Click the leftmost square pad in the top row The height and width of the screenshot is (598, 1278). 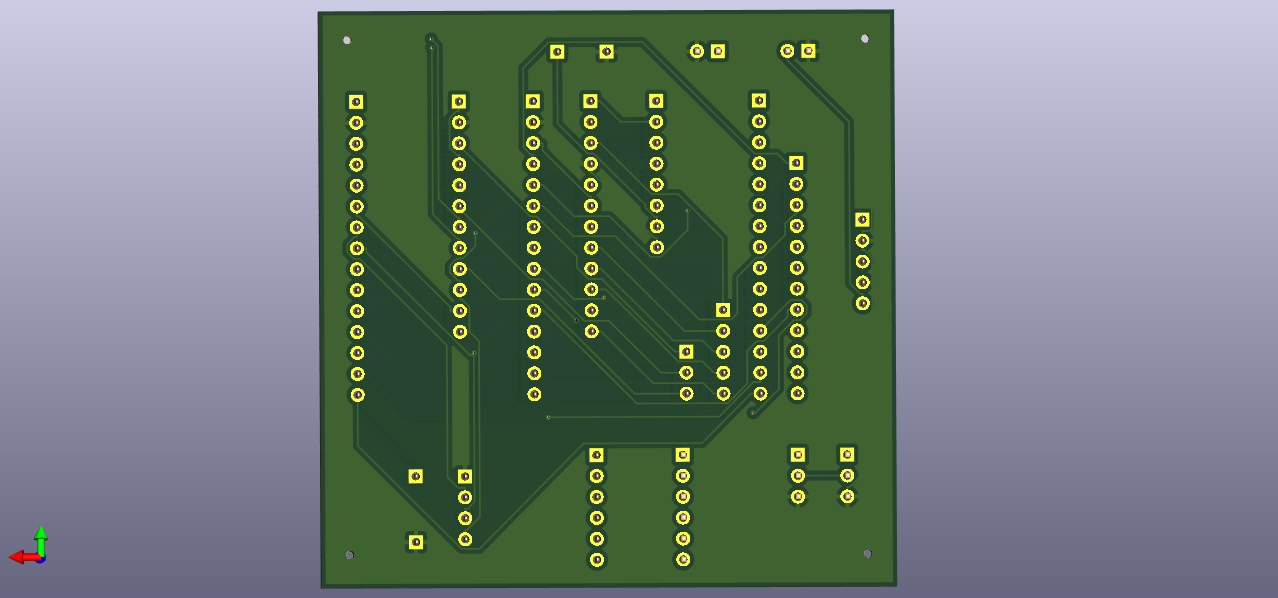[557, 52]
